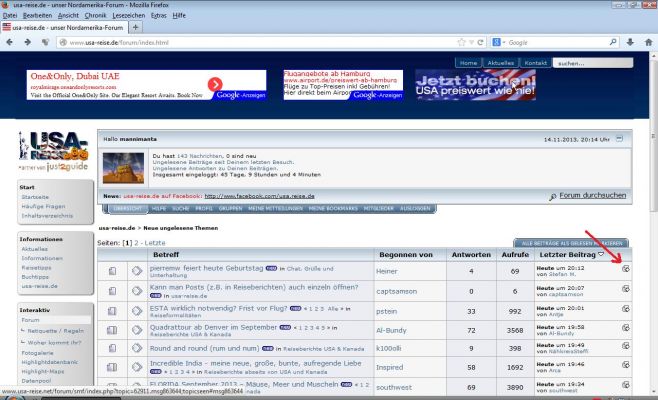
Task: Open MEINE MITTEILUNGEN in forum menu
Action: click(x=275, y=209)
